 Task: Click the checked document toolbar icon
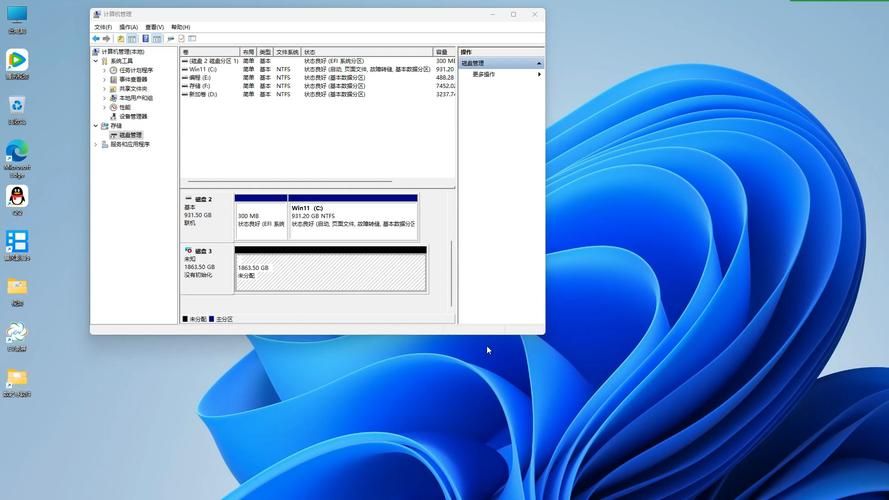tap(181, 39)
